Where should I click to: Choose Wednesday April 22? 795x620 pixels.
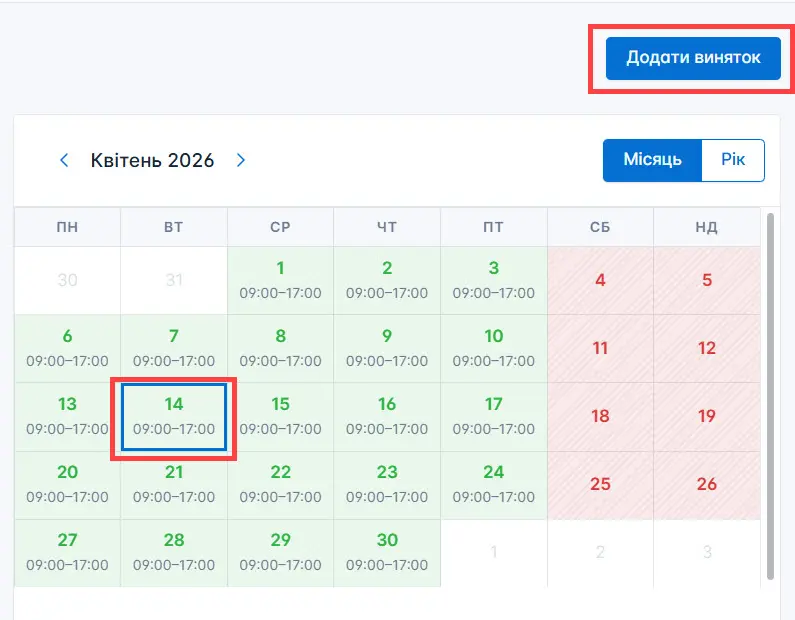pyautogui.click(x=280, y=484)
